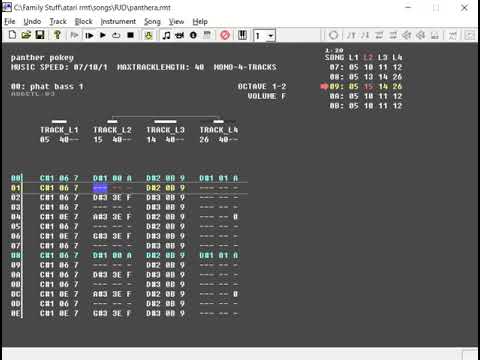The width and height of the screenshot is (480, 360).
Task: Click the TRACK L4 header
Action: [219, 130]
